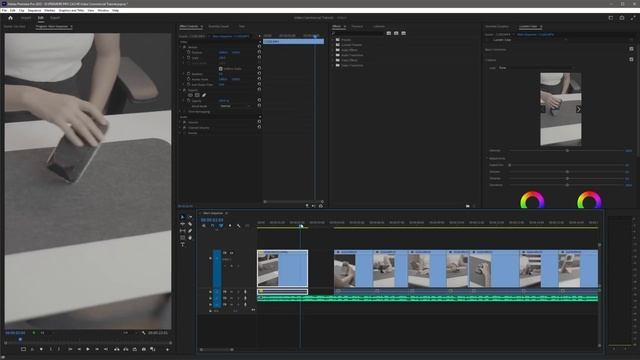This screenshot has height=360, width=640.
Task: Open workspaces icon in top right
Action: click(x=611, y=18)
